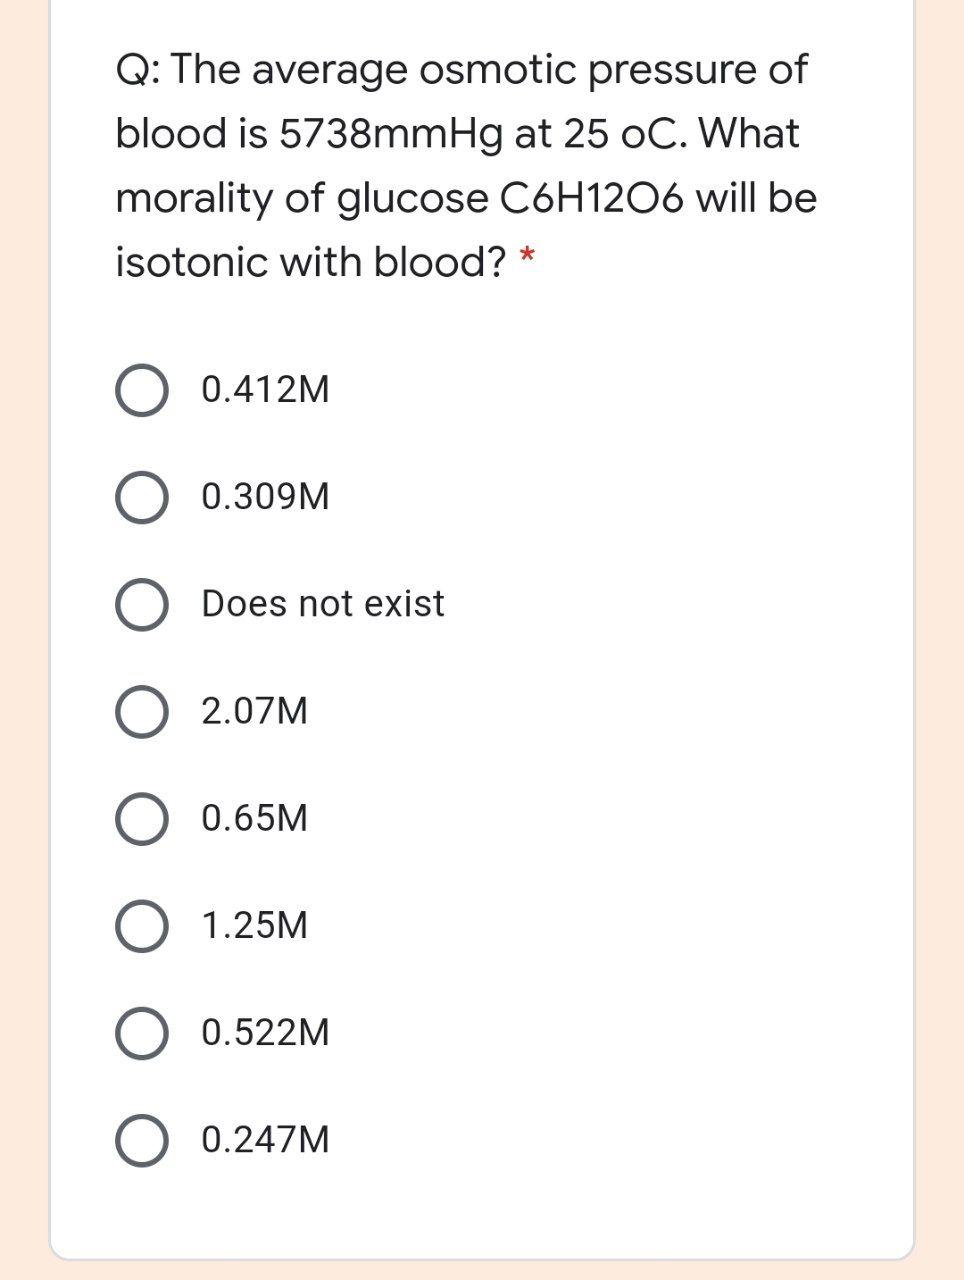
Task: Tick the 1.25M radio circle
Action: tap(141, 926)
